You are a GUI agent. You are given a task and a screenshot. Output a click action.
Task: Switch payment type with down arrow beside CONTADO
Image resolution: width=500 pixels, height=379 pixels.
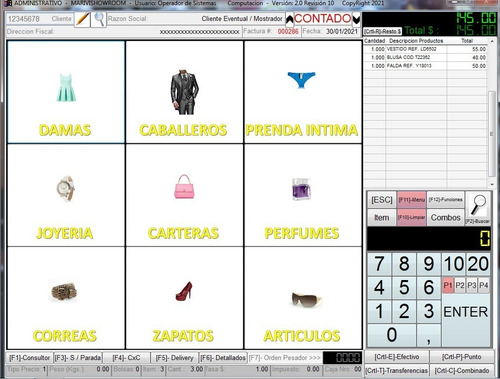tap(356, 19)
